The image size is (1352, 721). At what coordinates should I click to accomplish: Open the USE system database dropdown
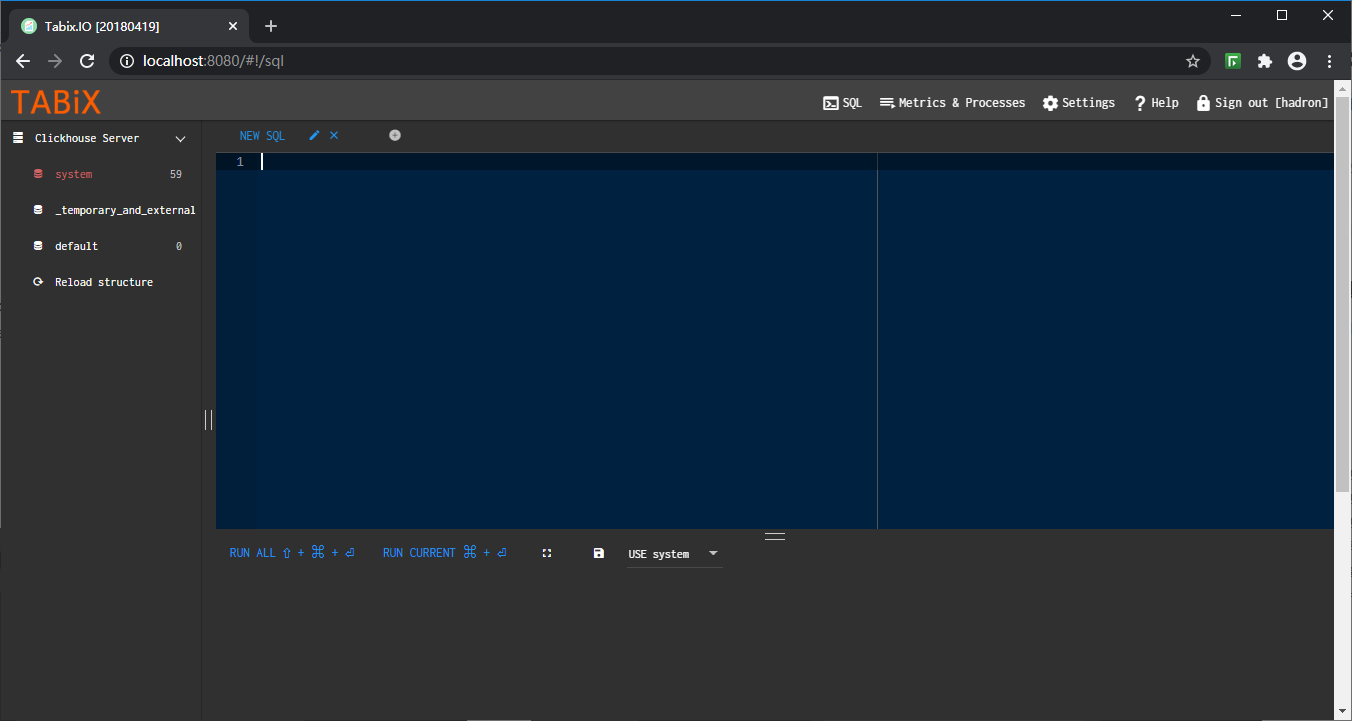(x=674, y=553)
